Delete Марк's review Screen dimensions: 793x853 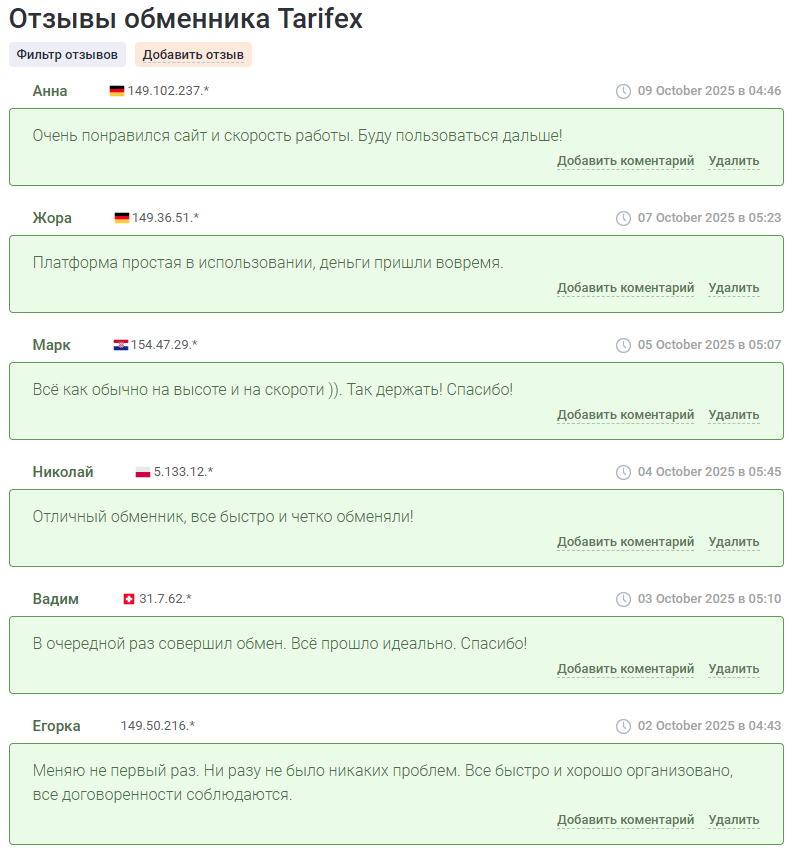[x=733, y=415]
